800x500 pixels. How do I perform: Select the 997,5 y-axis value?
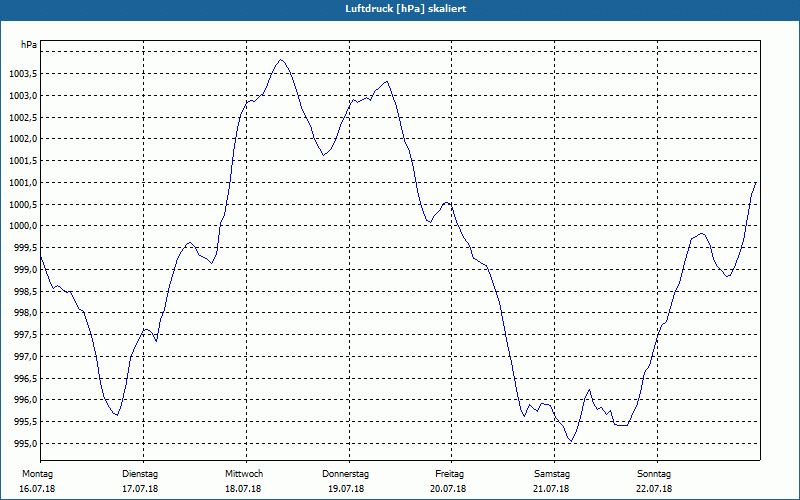pos(25,335)
